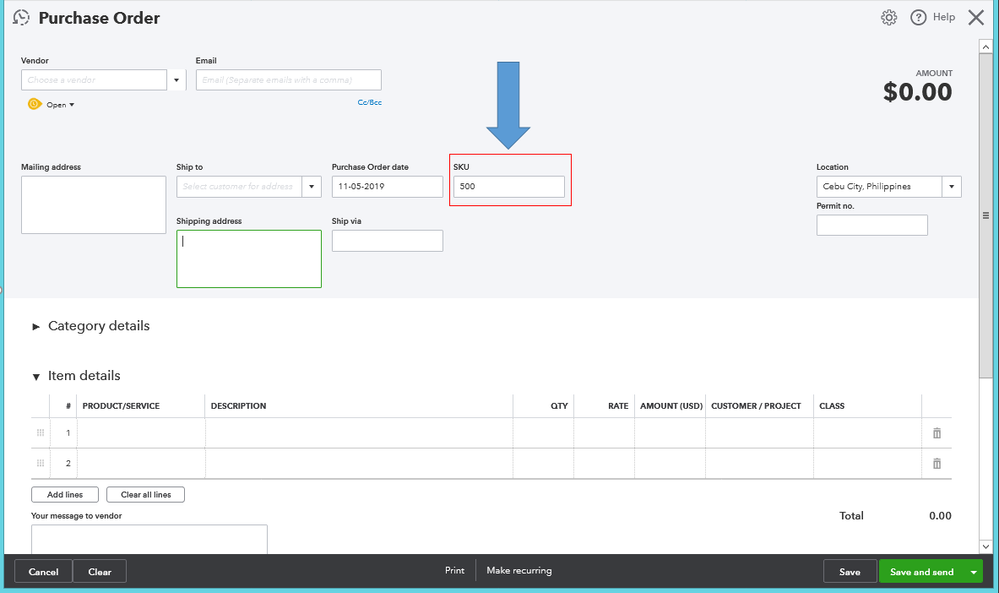
Task: Click the PRODUCT/SERVICE column header
Action: pos(121,406)
